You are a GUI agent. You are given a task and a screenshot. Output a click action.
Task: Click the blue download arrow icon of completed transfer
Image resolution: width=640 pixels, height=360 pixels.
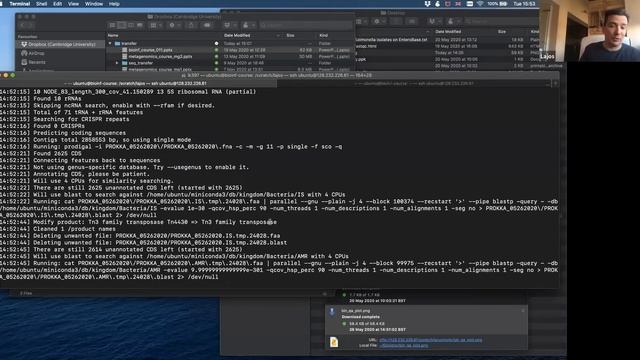pos(332,312)
